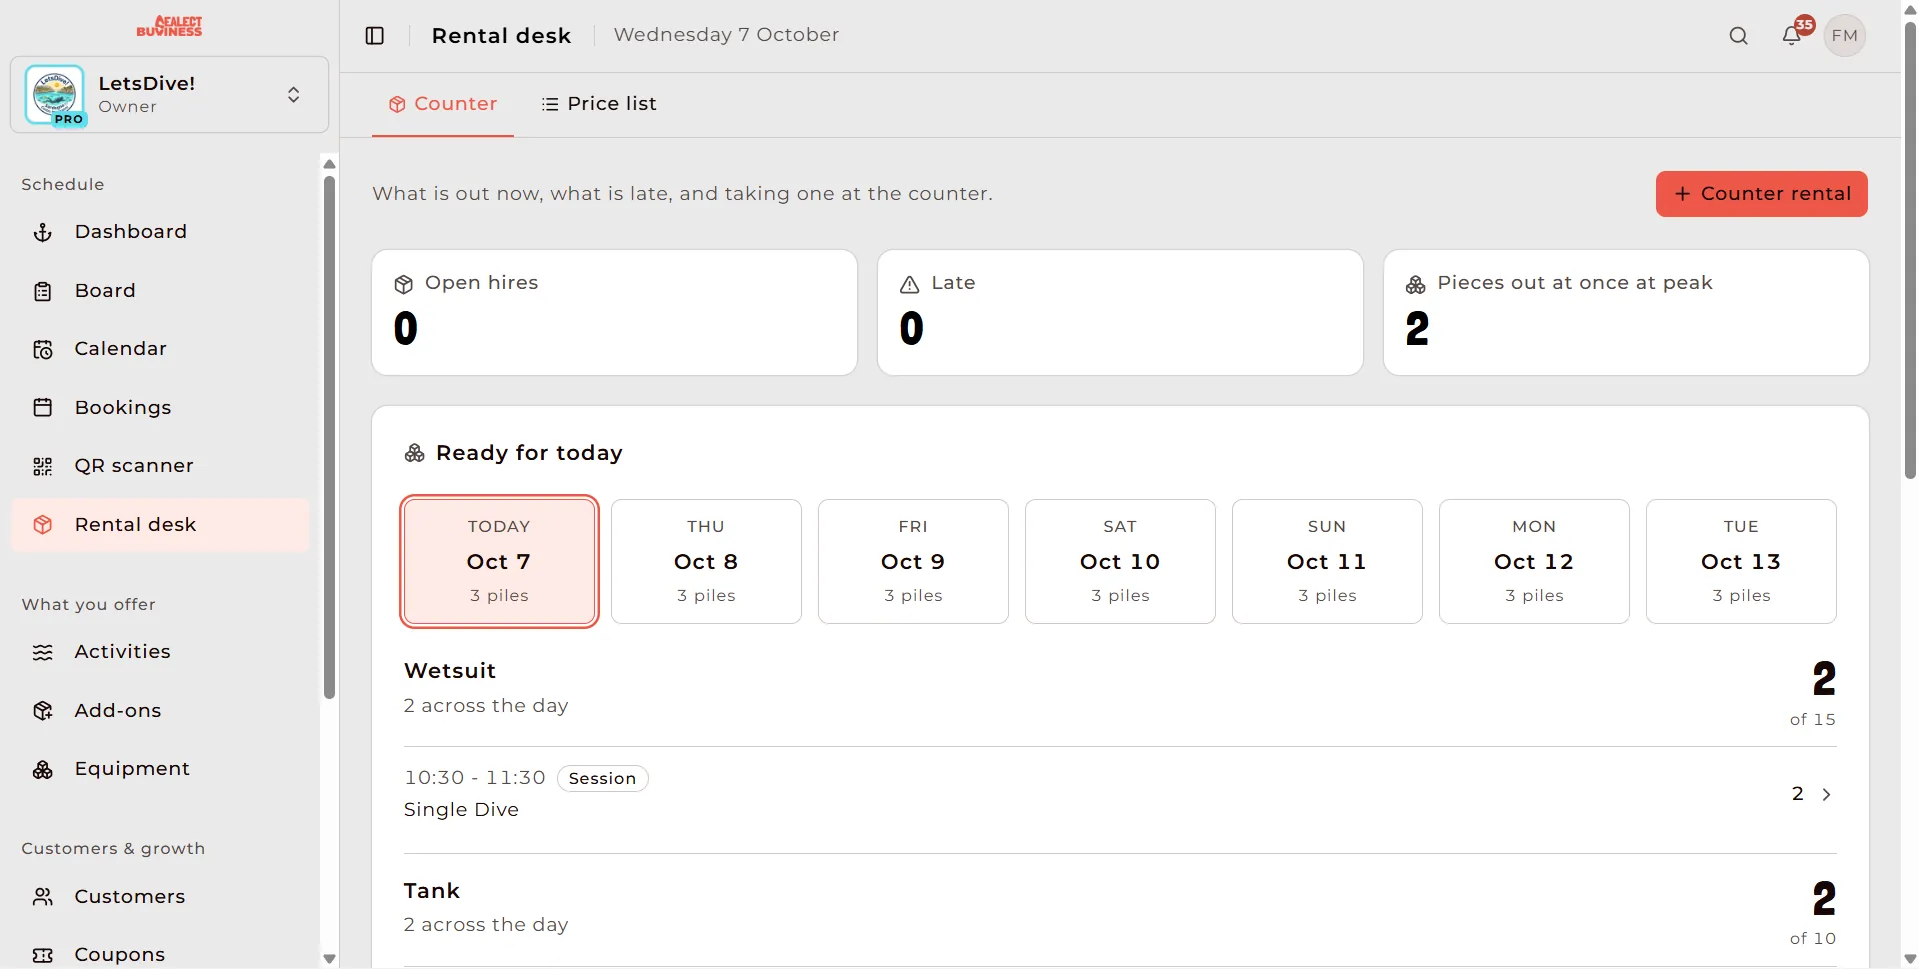Pick the Sun Oct 11 day card
The image size is (1919, 969).
(1327, 561)
